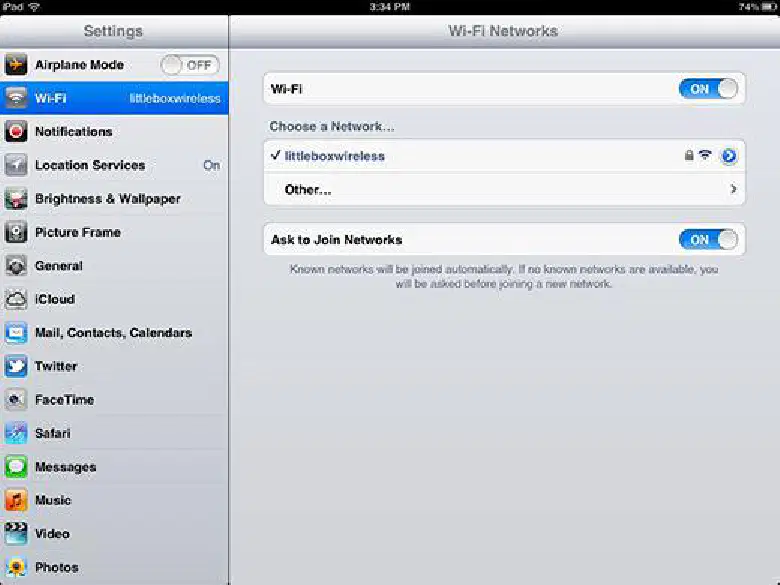Tap the General gear icon

[x=15, y=266]
